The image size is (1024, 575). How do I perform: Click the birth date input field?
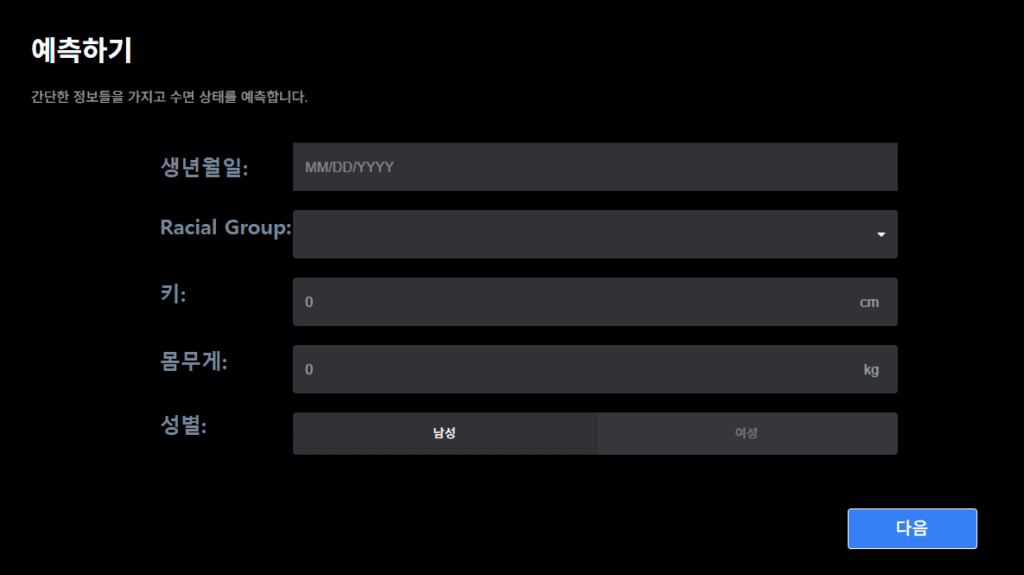[x=594, y=167]
